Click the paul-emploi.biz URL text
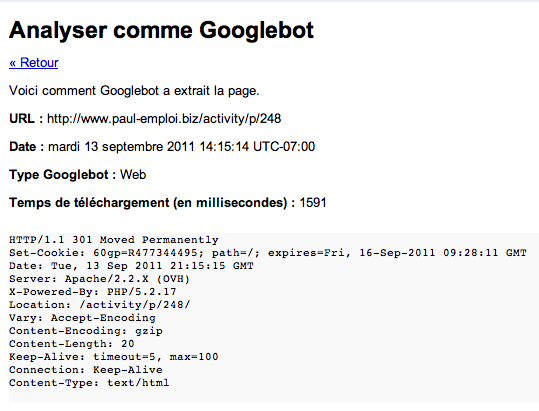 (164, 119)
